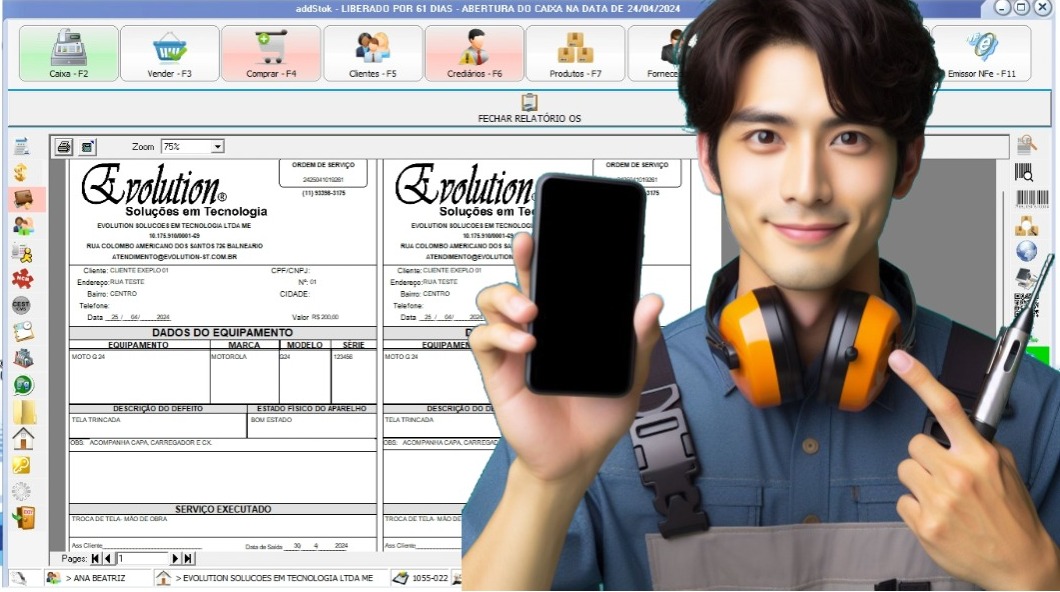
Task: Open the Caixa - F2 cash register
Action: (69, 53)
